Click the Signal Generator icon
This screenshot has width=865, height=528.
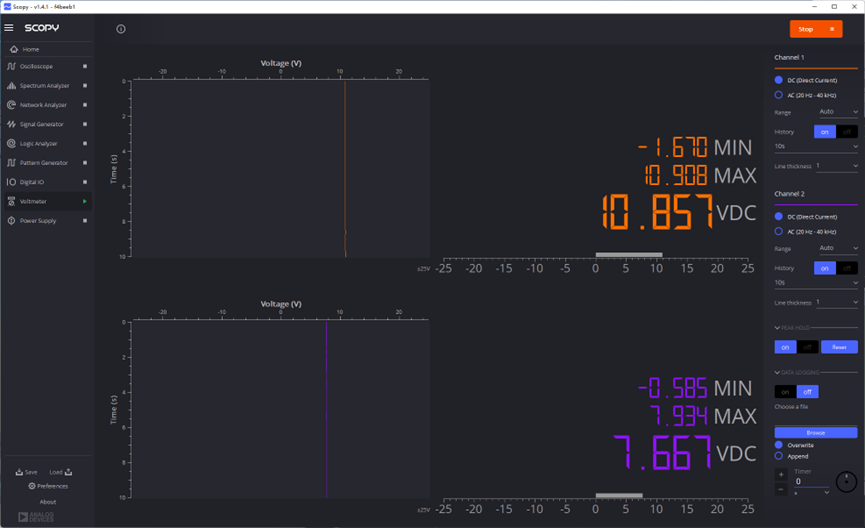[x=11, y=124]
